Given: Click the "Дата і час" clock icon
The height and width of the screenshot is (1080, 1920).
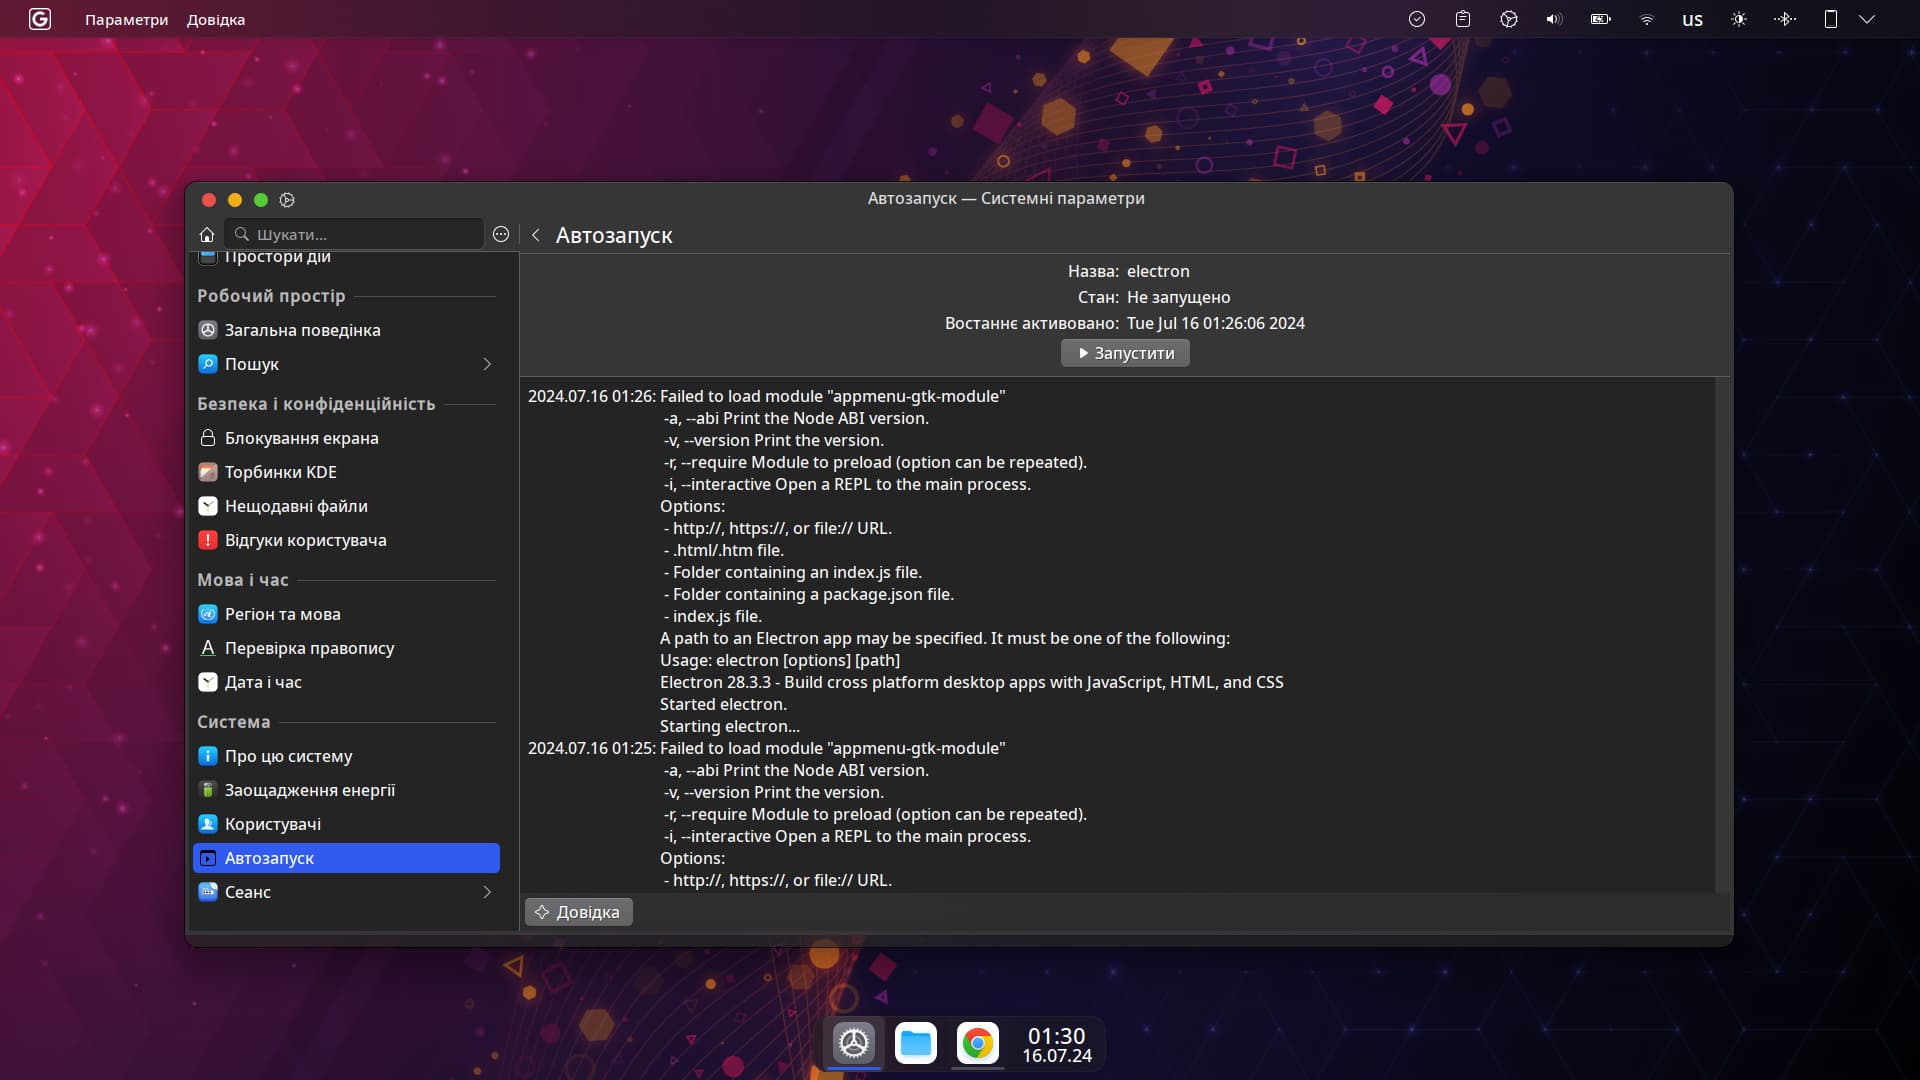Looking at the screenshot, I should pos(208,681).
